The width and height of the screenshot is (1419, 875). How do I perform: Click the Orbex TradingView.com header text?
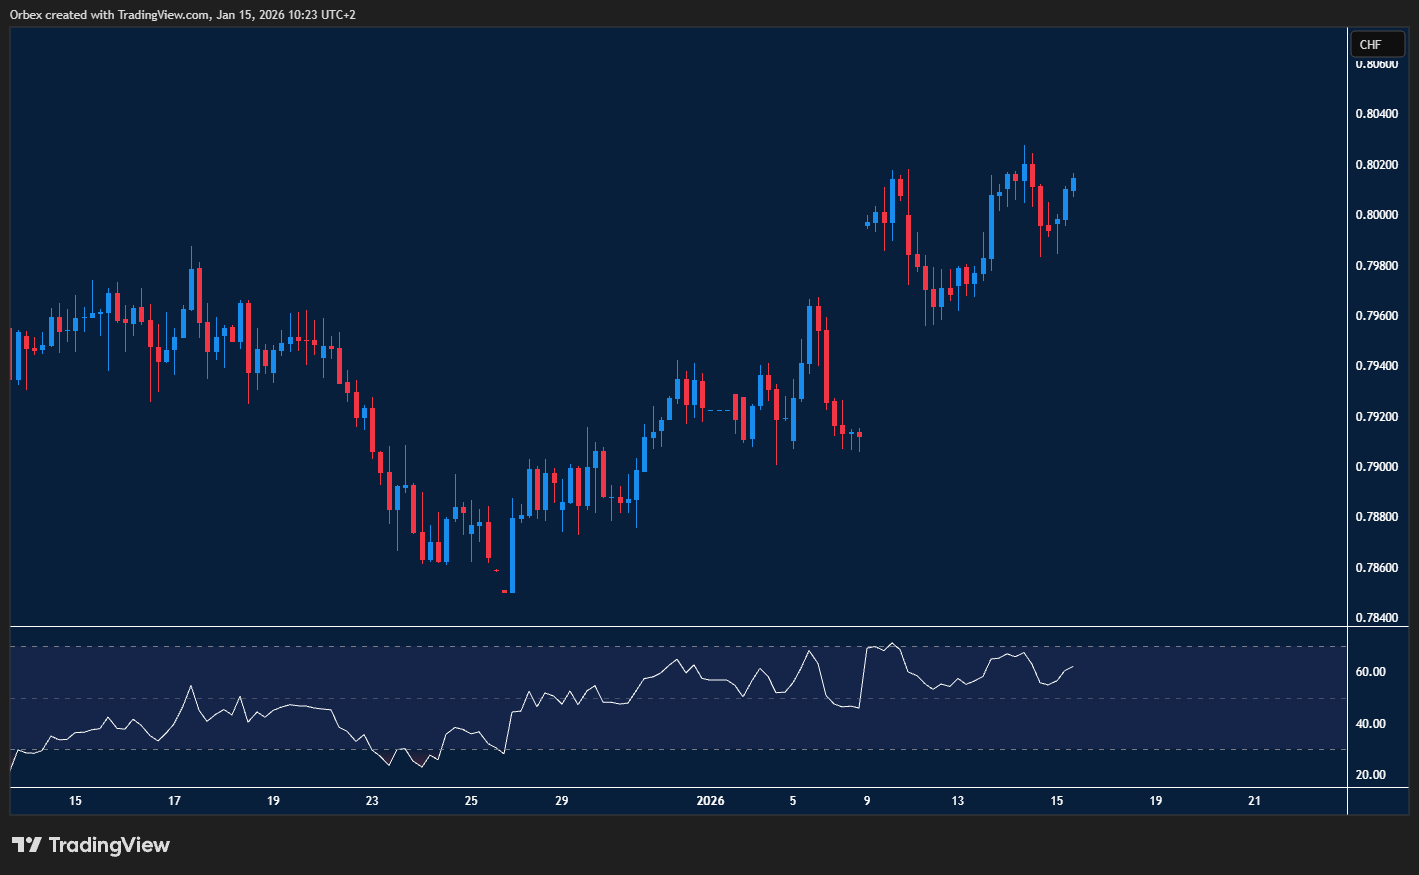pyautogui.click(x=182, y=14)
